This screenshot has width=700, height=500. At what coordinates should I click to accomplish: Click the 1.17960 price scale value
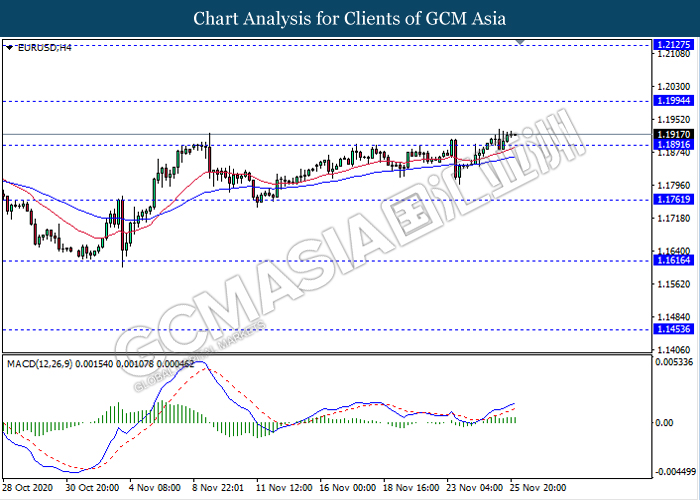(674, 185)
